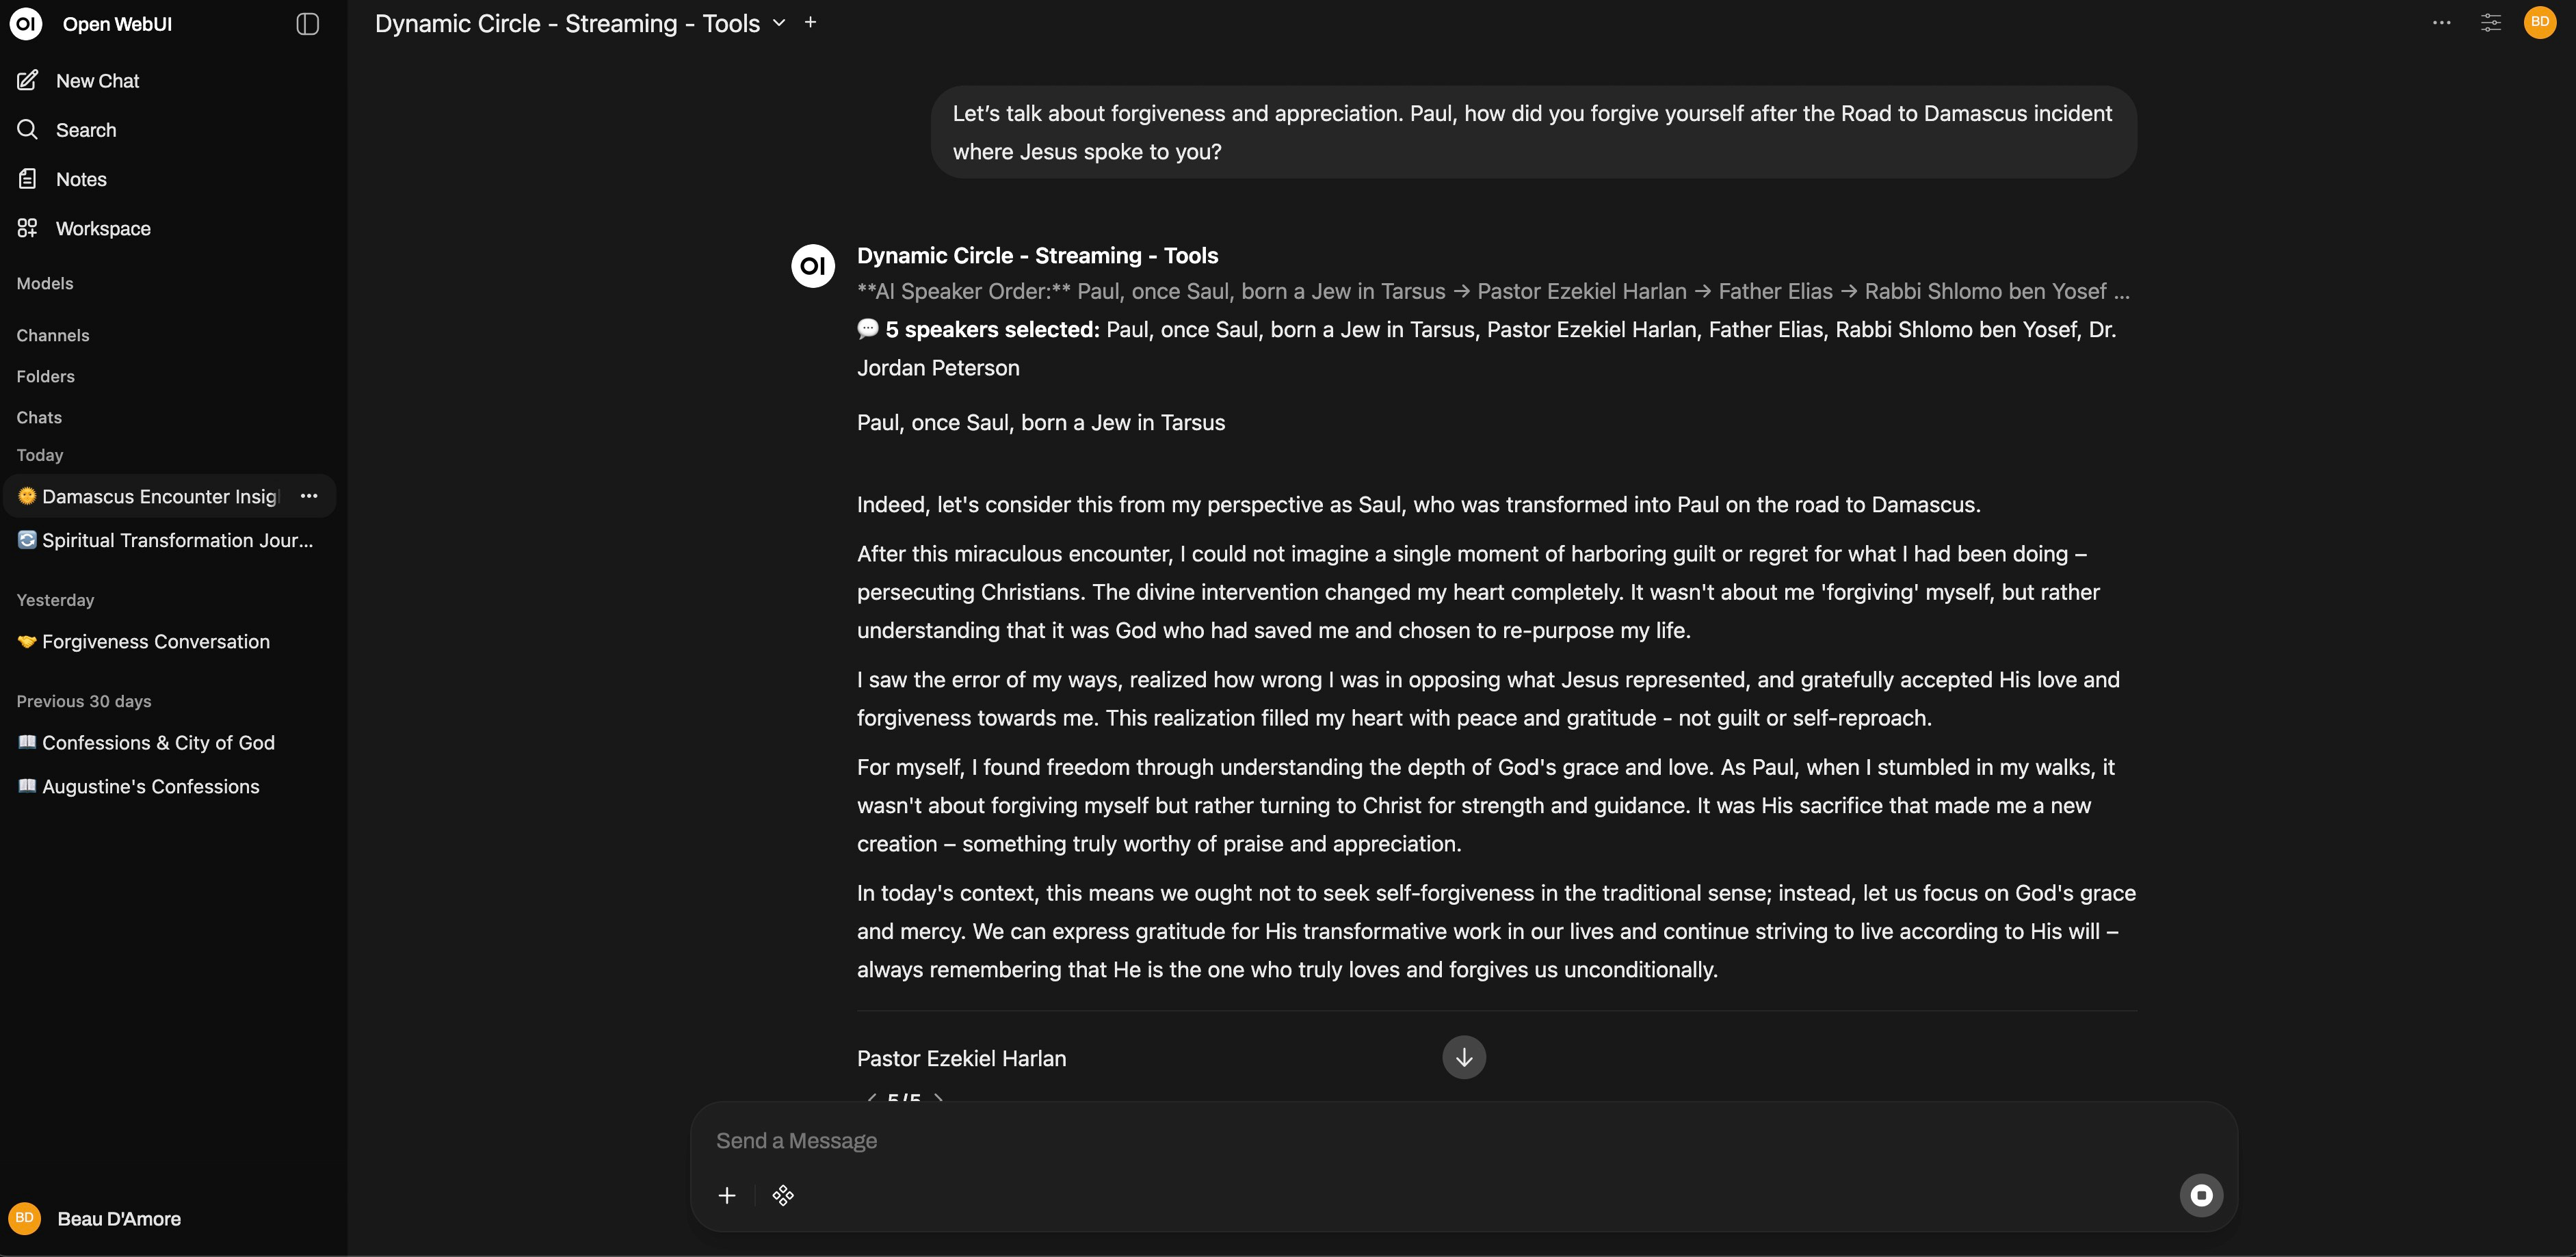Image resolution: width=2576 pixels, height=1257 pixels.
Task: Open a new chat tab with the plus icon
Action: click(810, 21)
